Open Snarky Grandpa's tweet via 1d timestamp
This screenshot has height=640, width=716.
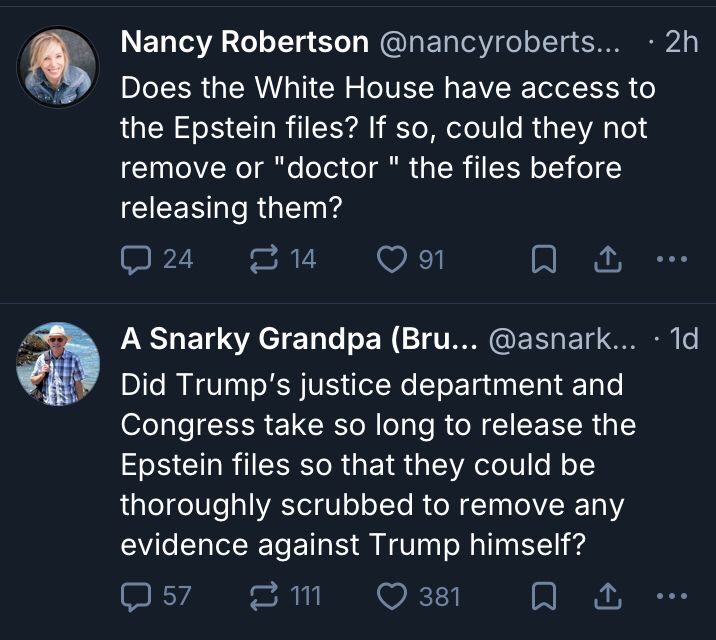[683, 339]
